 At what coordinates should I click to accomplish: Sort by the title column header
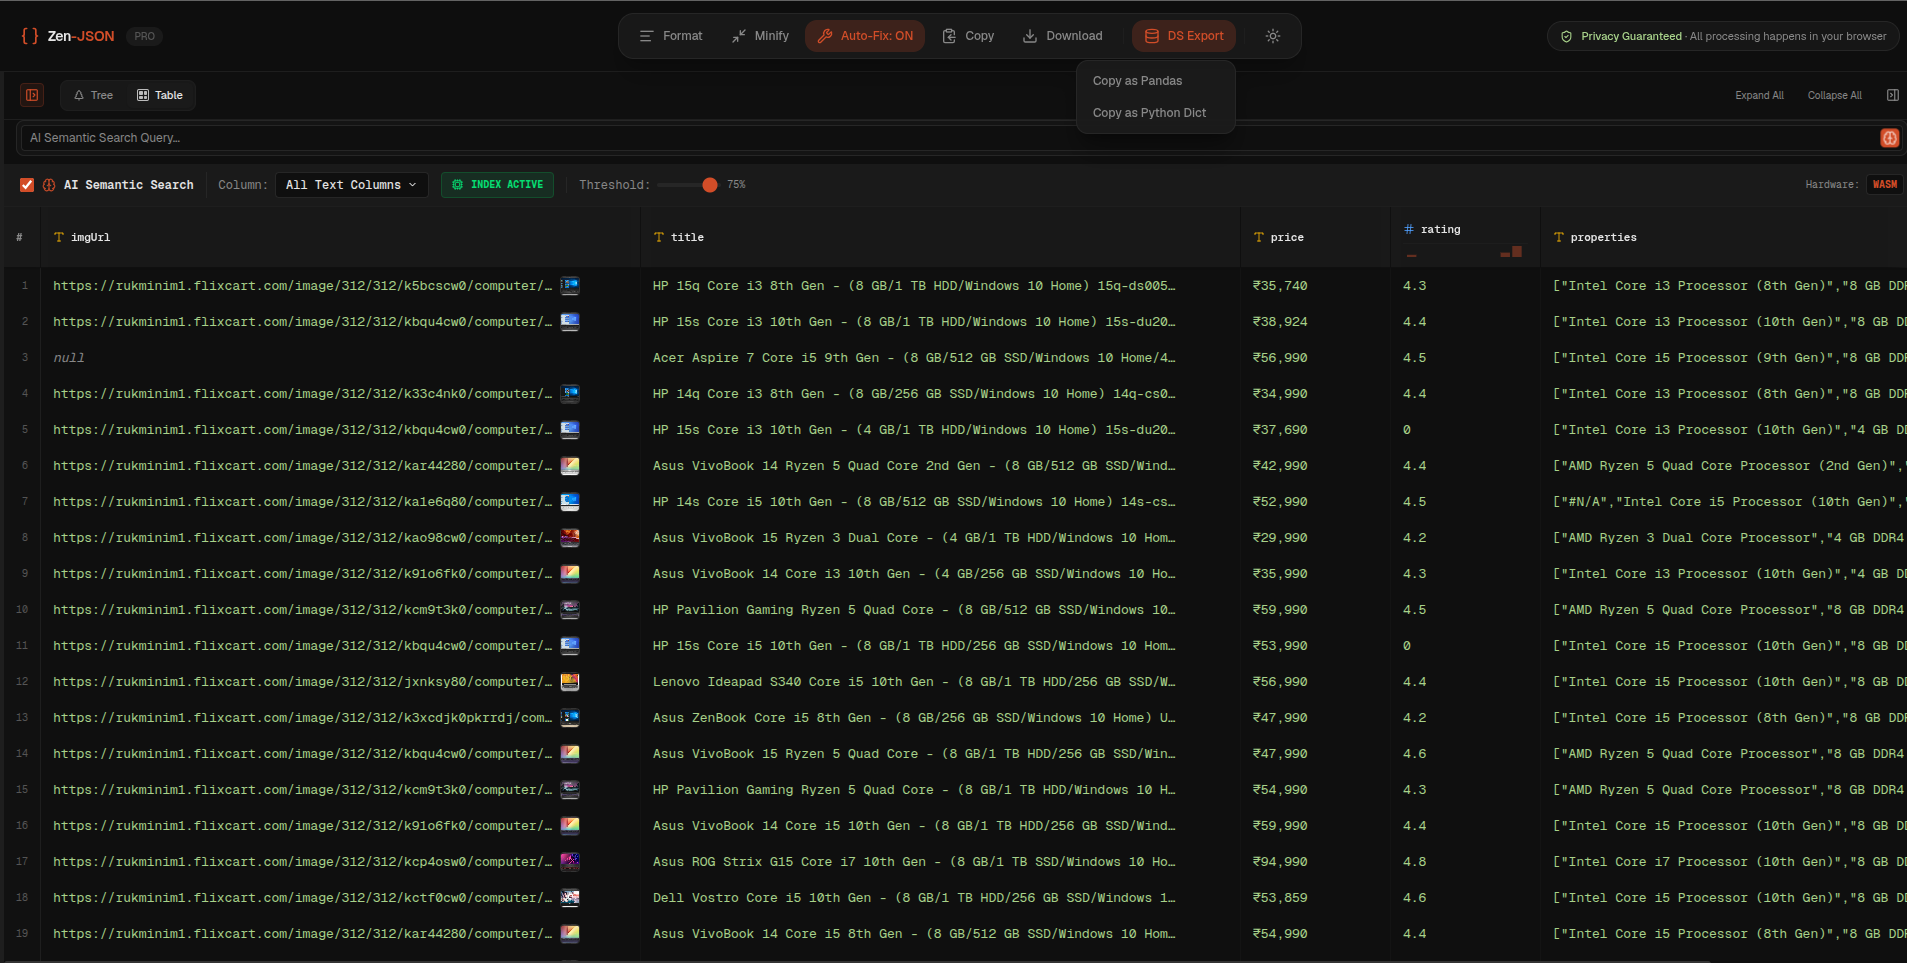point(940,237)
